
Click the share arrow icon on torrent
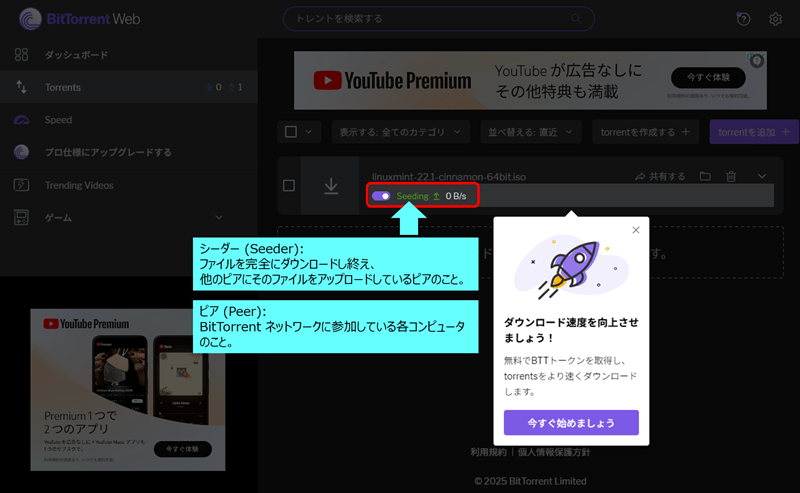(640, 177)
